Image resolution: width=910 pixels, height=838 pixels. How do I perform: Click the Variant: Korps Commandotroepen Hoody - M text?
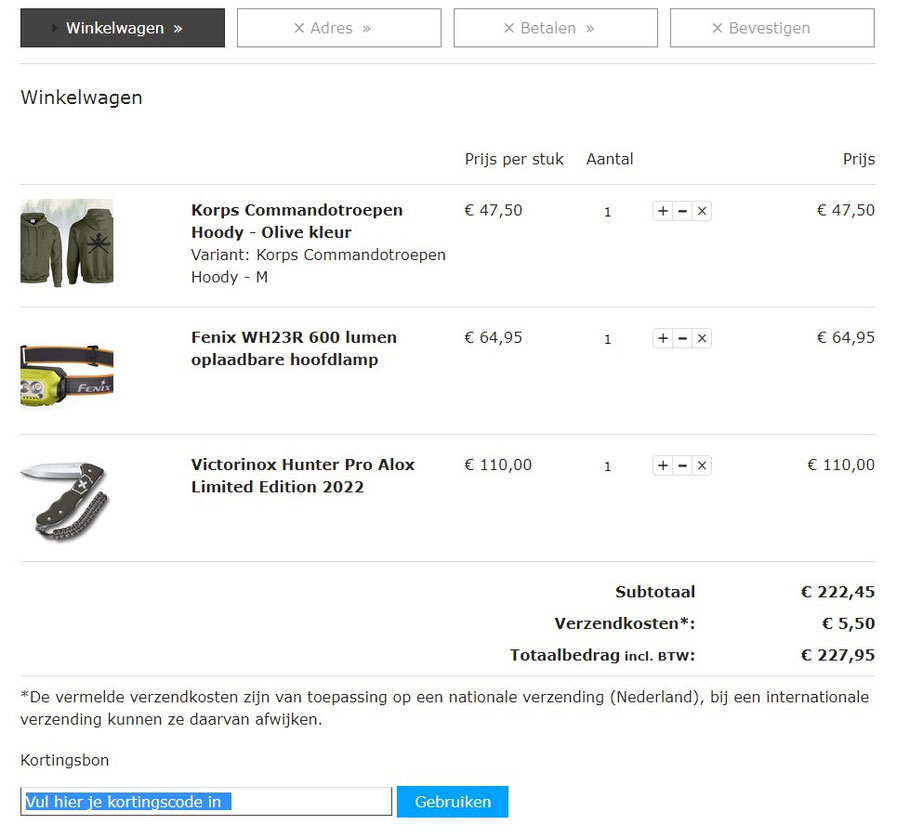(318, 266)
